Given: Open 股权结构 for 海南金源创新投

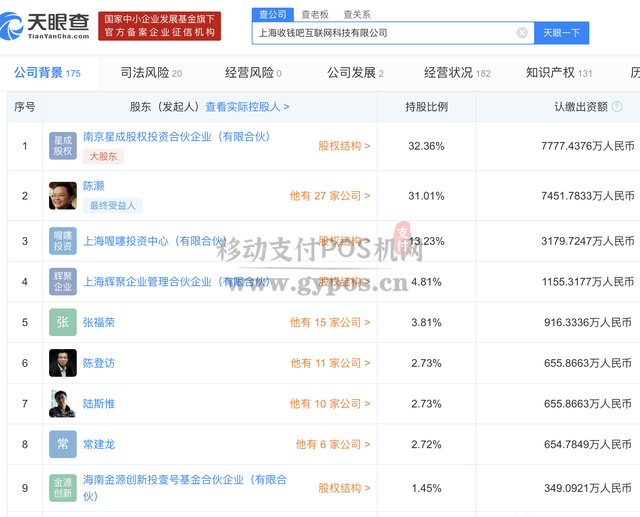Looking at the screenshot, I should [x=344, y=488].
